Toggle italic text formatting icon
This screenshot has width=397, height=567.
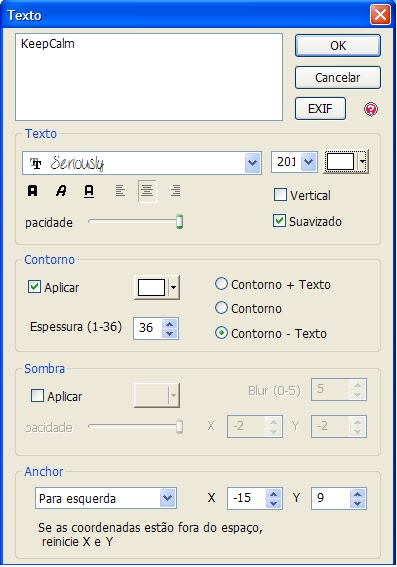(61, 191)
